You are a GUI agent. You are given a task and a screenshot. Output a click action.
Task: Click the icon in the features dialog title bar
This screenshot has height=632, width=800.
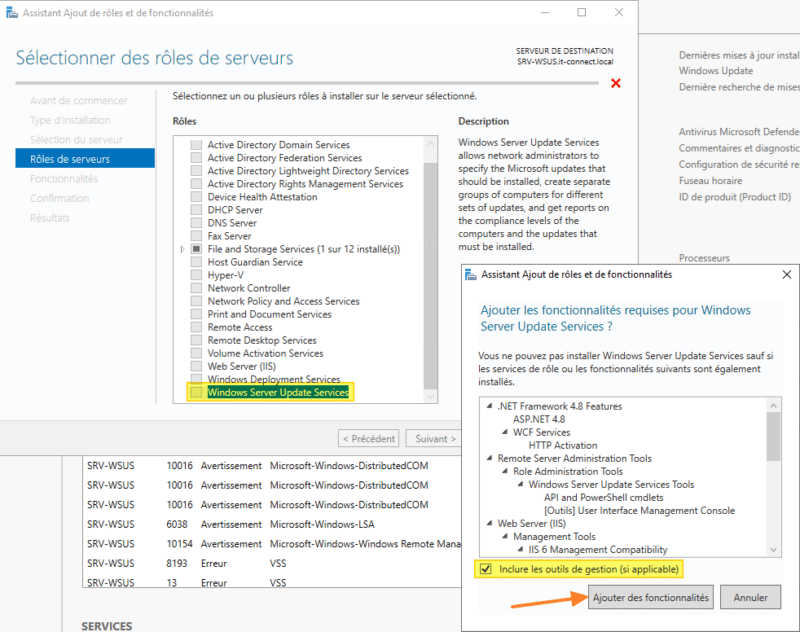pos(471,274)
